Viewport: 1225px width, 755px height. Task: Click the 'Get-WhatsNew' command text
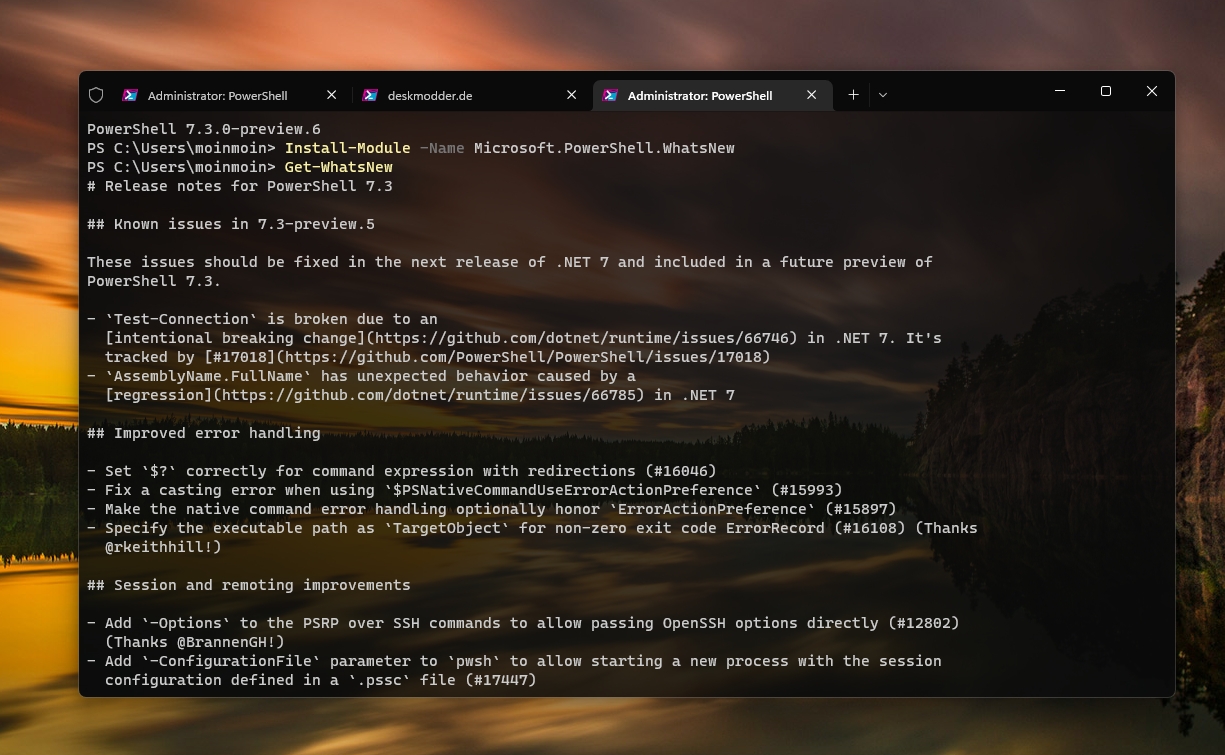coord(339,167)
